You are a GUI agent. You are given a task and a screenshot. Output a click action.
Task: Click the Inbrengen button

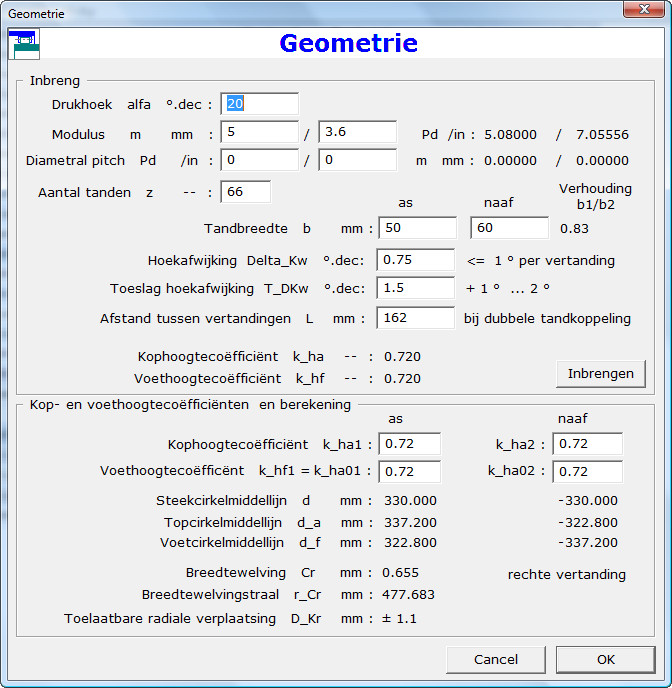click(601, 374)
